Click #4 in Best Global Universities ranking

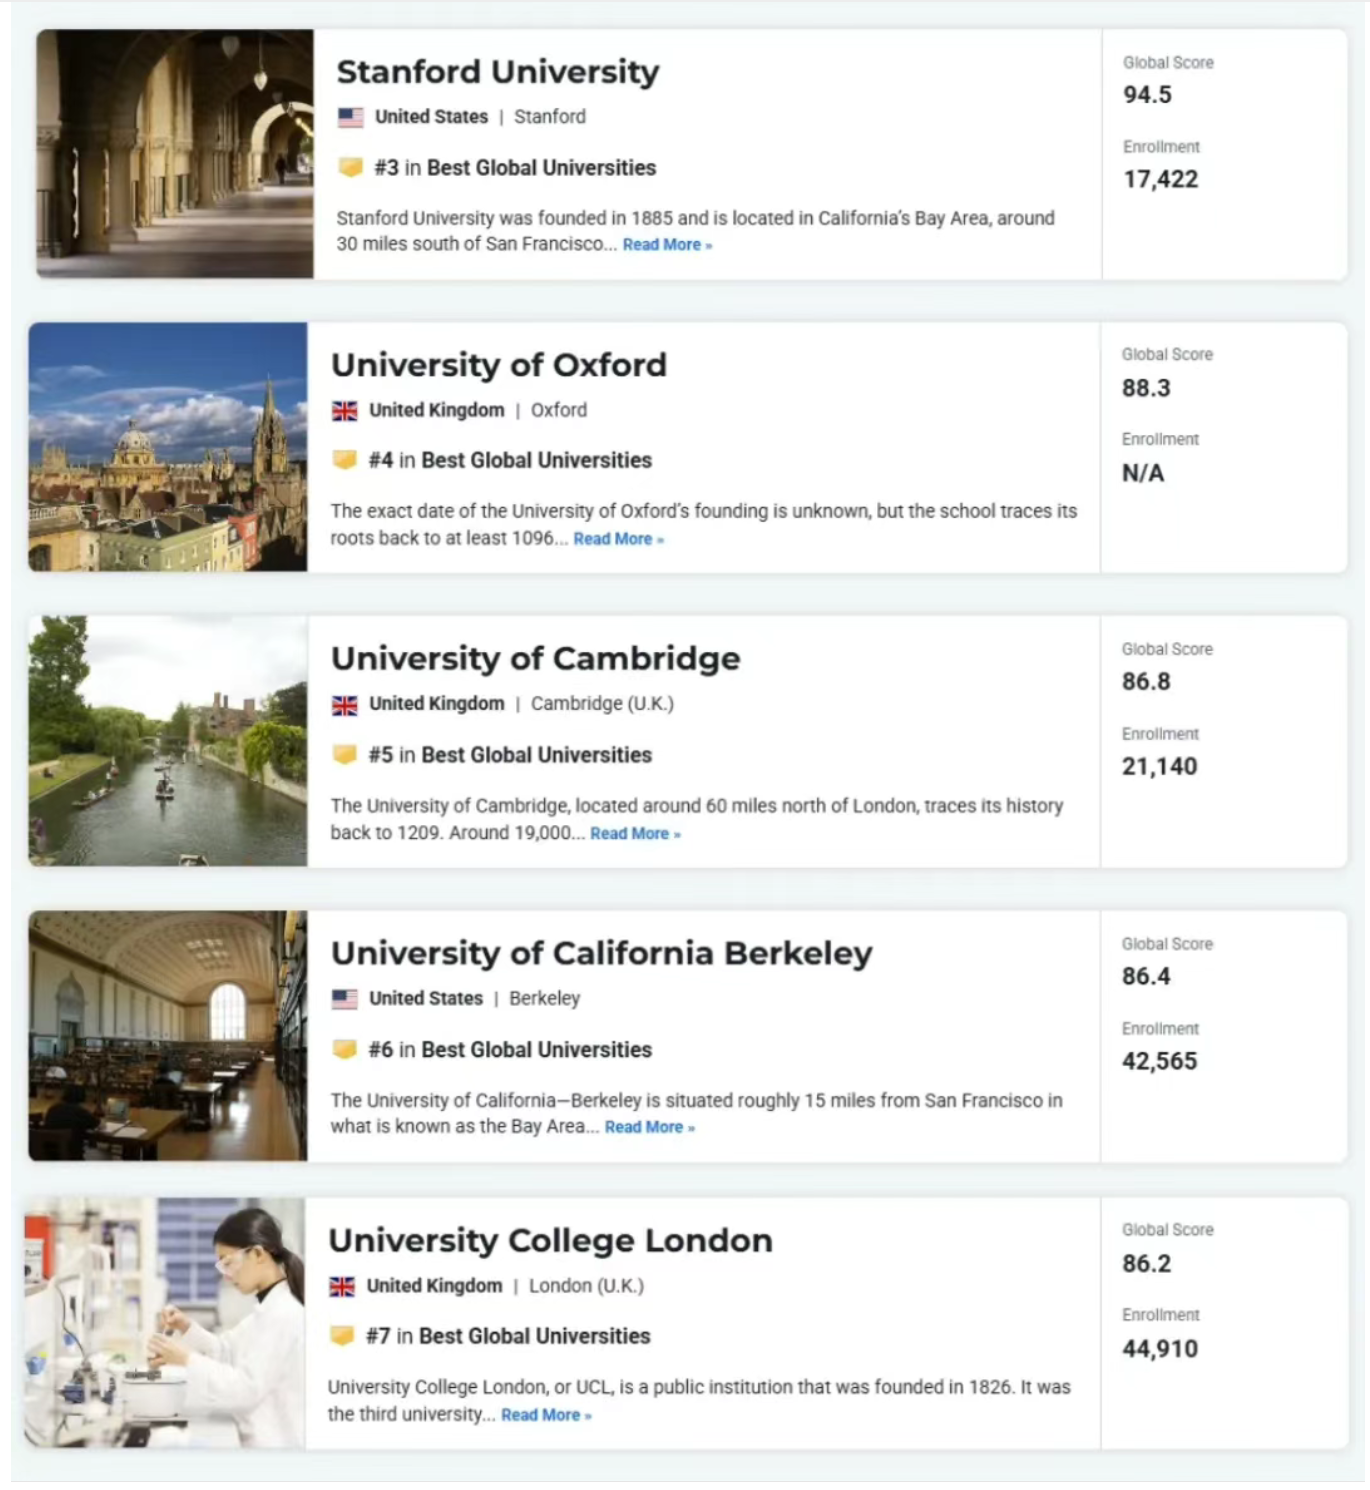(x=510, y=460)
